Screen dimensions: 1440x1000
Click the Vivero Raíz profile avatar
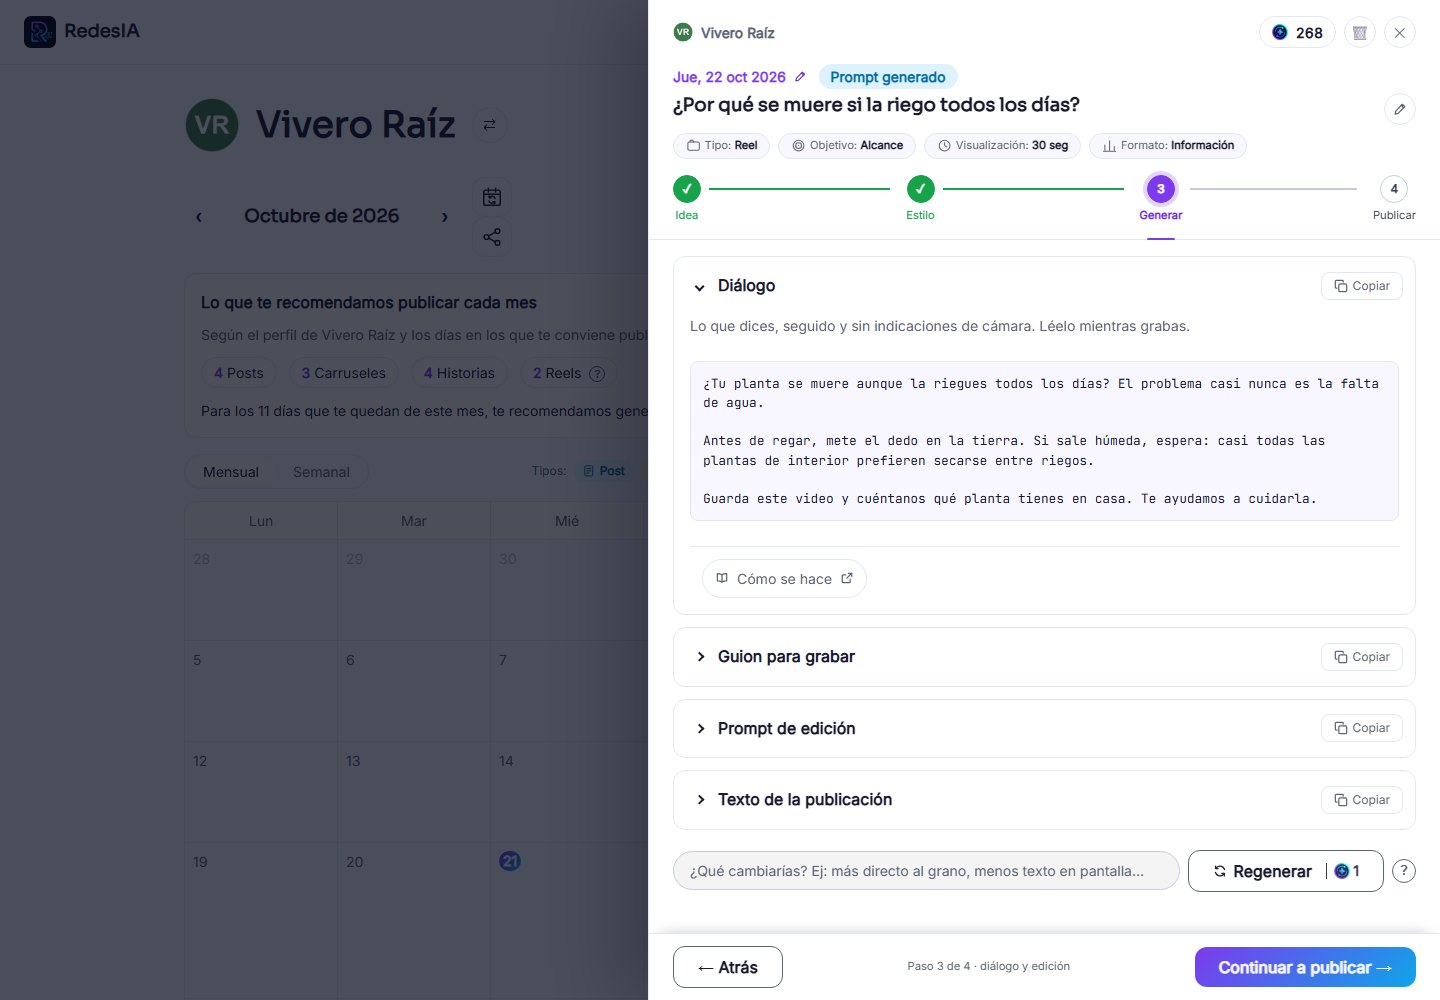pyautogui.click(x=212, y=125)
